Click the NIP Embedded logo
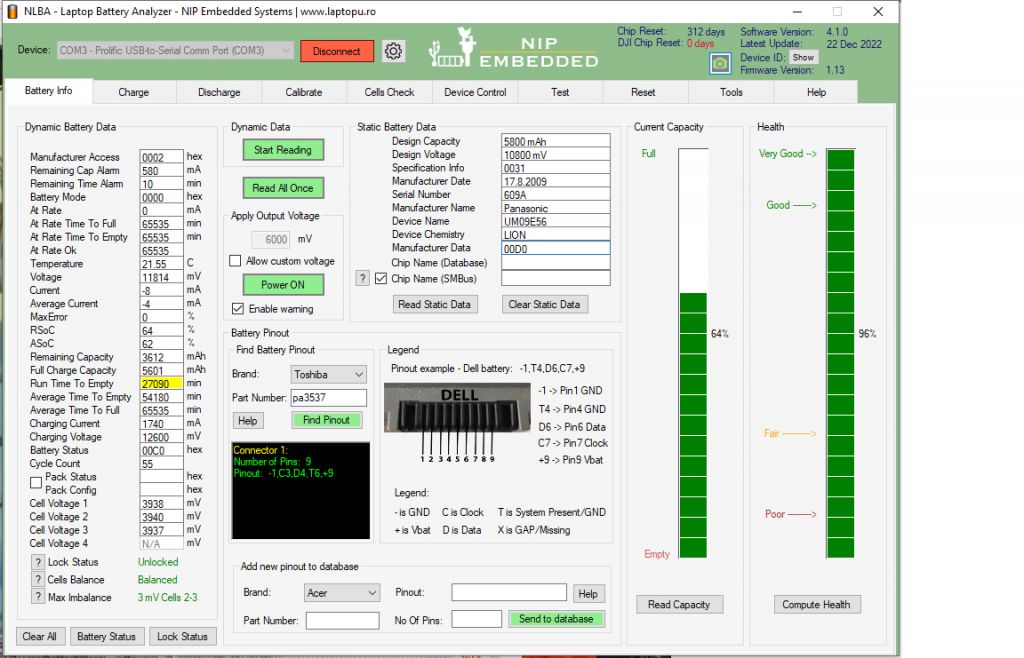Viewport: 1024px width, 658px height. click(x=513, y=48)
